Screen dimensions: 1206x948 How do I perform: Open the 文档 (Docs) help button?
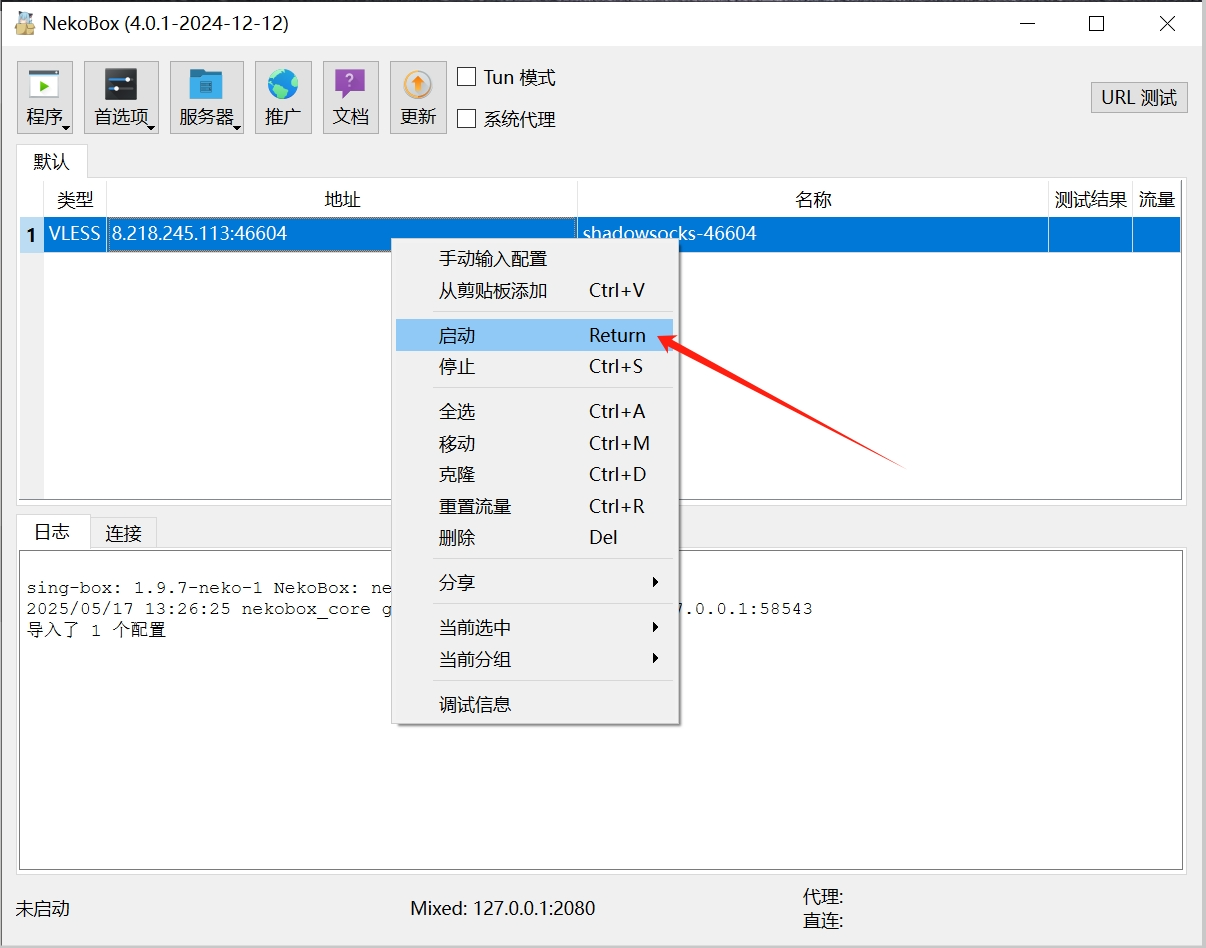(350, 97)
